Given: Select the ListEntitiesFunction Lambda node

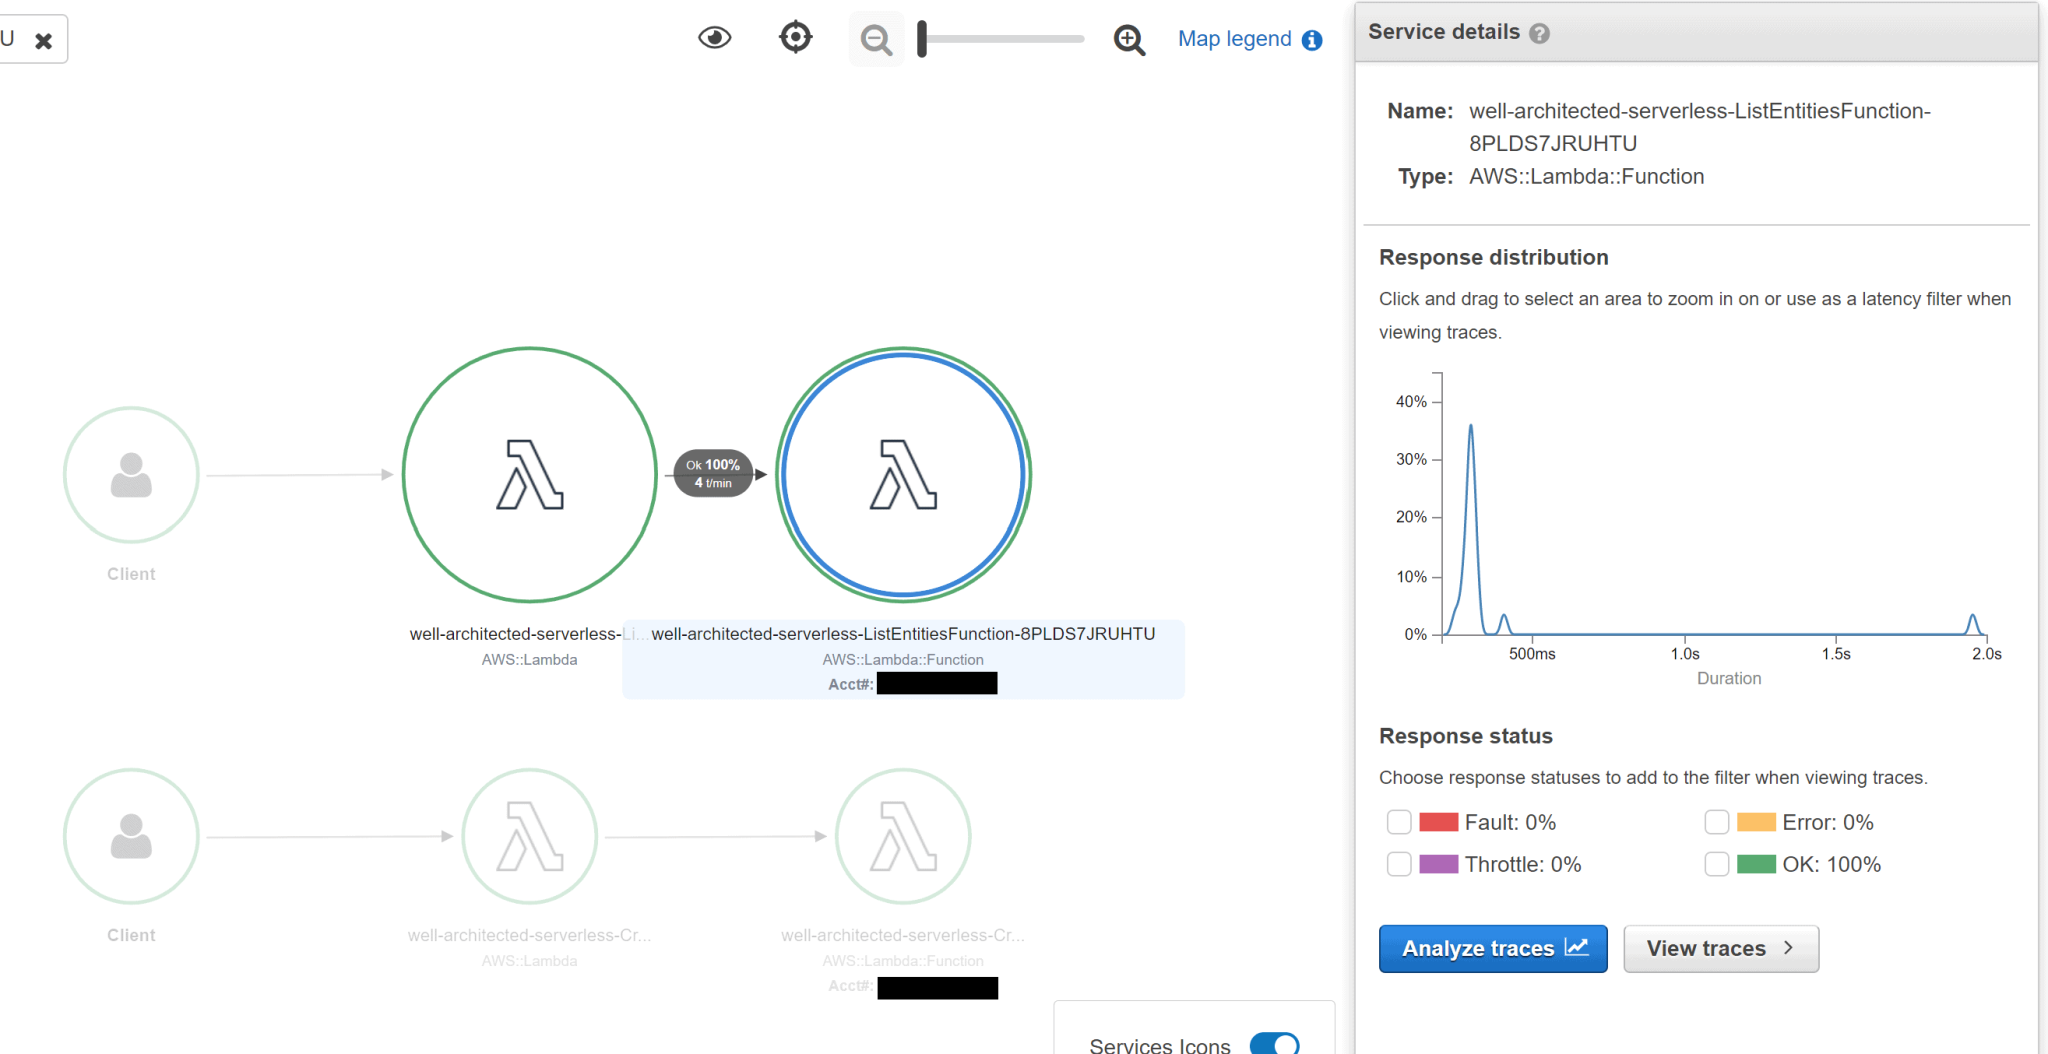Looking at the screenshot, I should click(901, 474).
